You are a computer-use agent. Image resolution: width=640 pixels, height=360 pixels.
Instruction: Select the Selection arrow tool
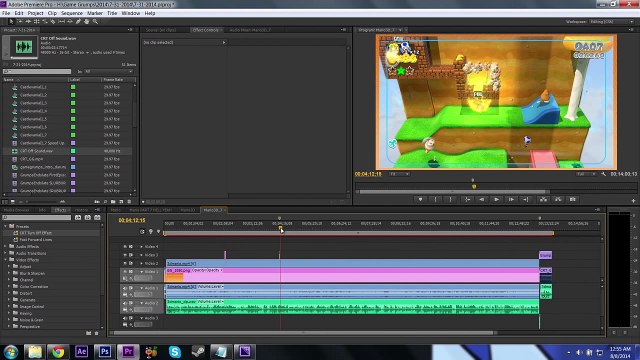click(x=11, y=21)
